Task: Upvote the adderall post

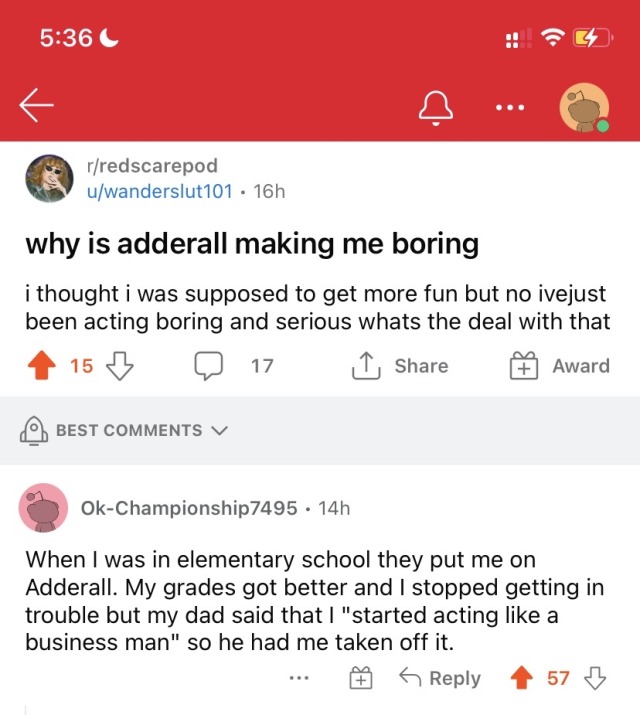Action: pos(44,366)
